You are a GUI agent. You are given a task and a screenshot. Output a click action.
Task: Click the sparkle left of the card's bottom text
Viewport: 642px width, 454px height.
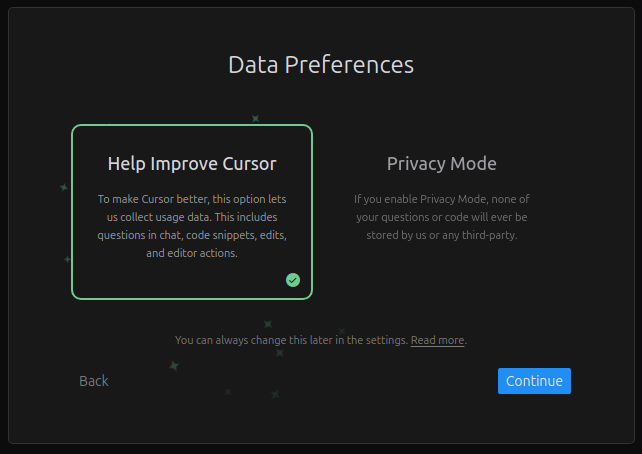point(67,259)
